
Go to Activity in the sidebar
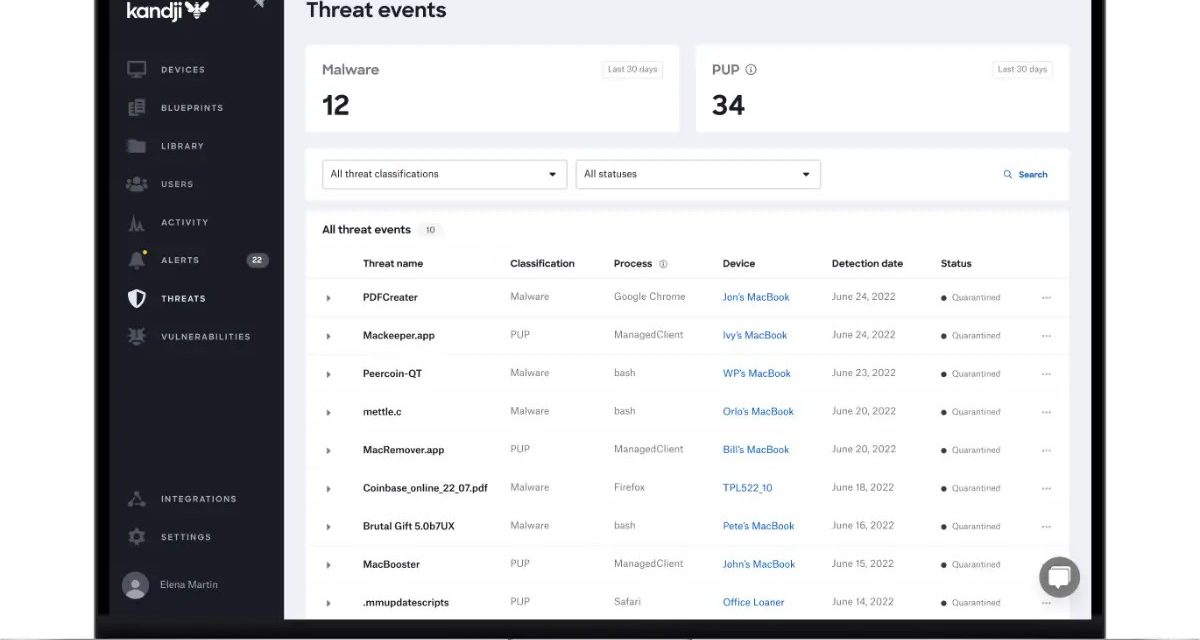(184, 223)
